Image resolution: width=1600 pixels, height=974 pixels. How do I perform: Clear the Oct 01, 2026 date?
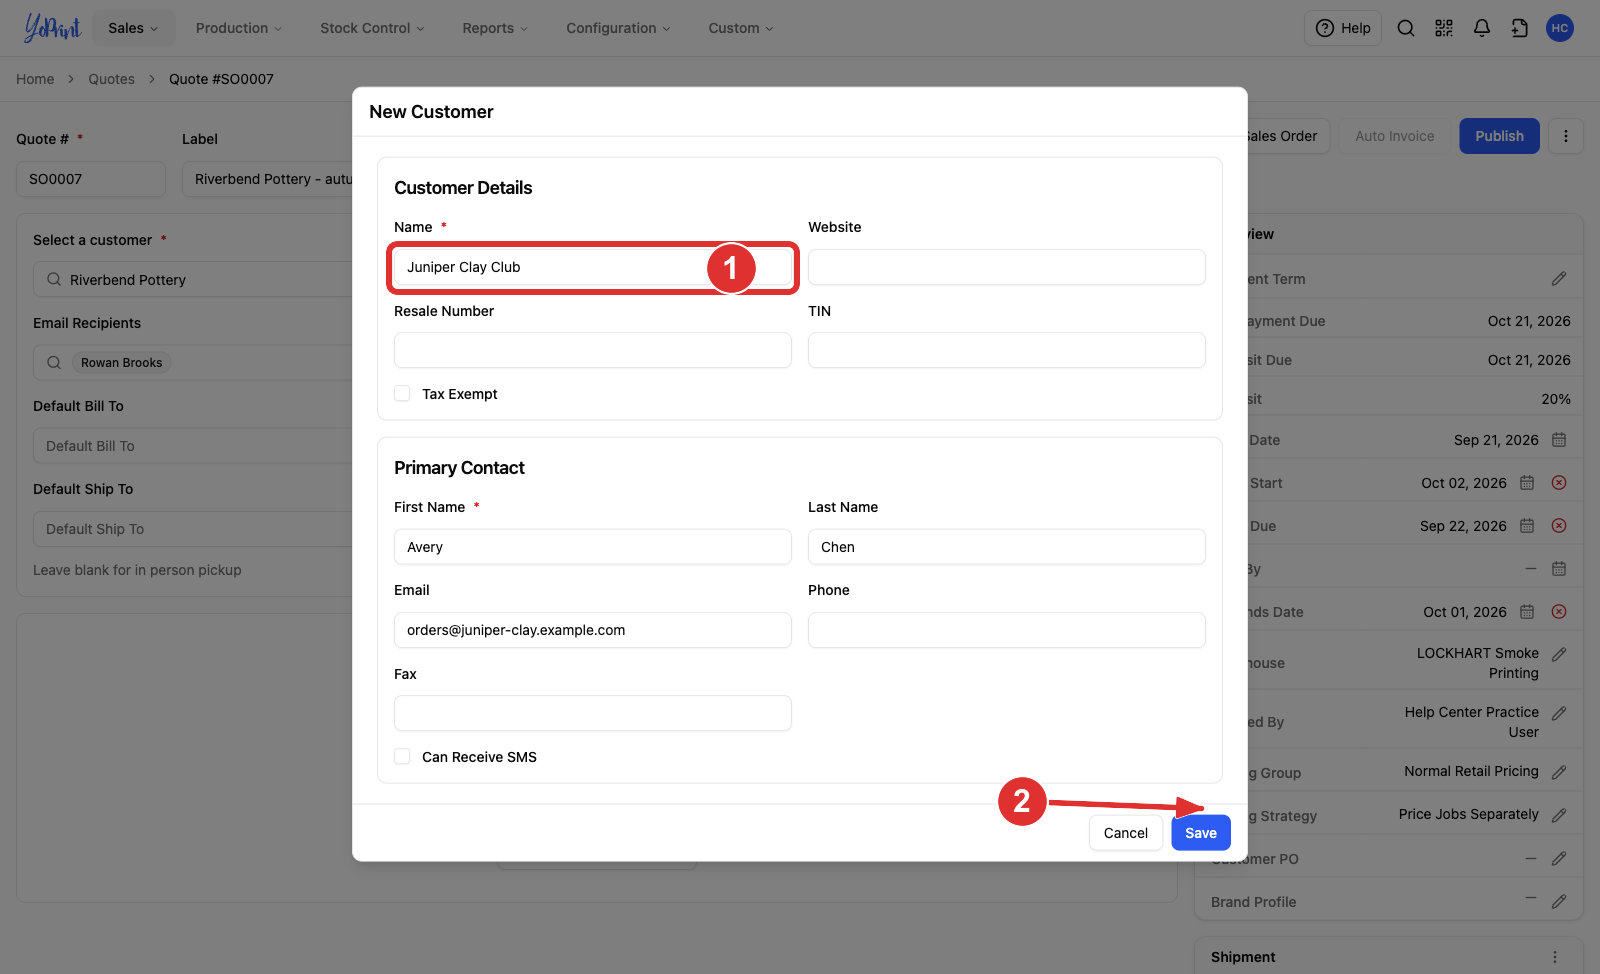1558,612
